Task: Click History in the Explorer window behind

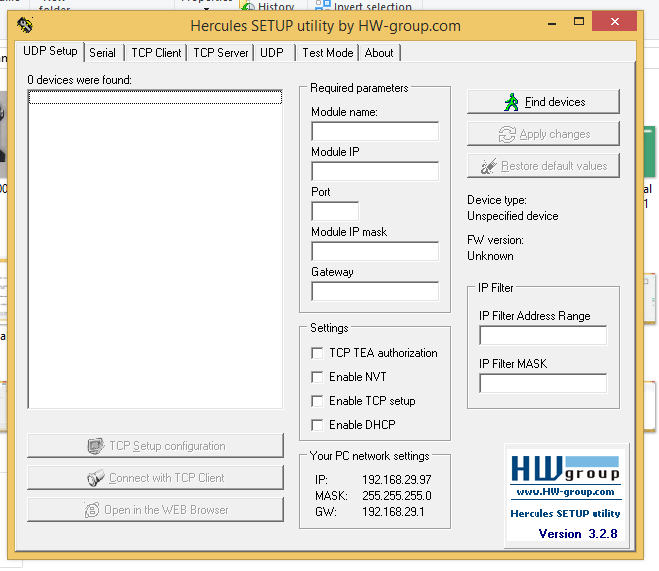Action: pos(268,6)
